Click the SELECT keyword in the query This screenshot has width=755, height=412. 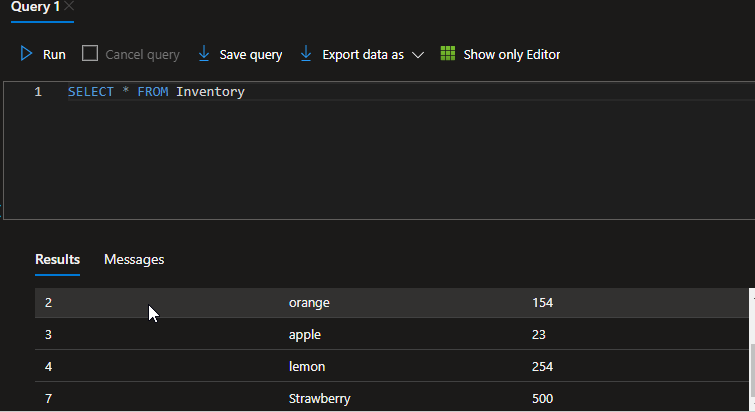tap(91, 91)
